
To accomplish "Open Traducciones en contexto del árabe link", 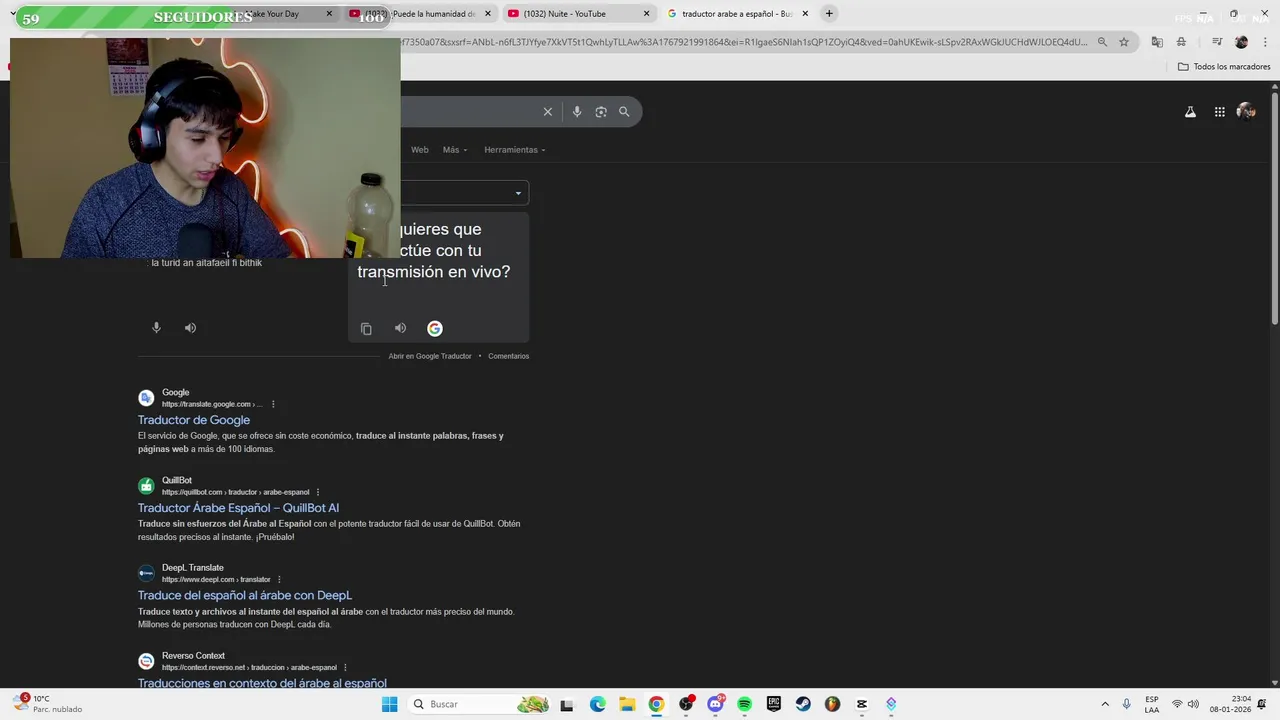I will pyautogui.click(x=262, y=683).
